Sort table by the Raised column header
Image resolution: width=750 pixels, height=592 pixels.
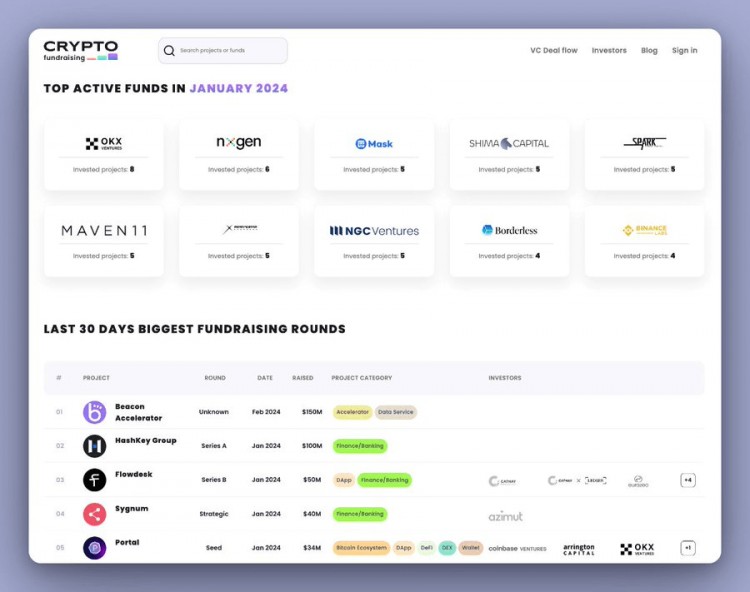pyautogui.click(x=302, y=378)
